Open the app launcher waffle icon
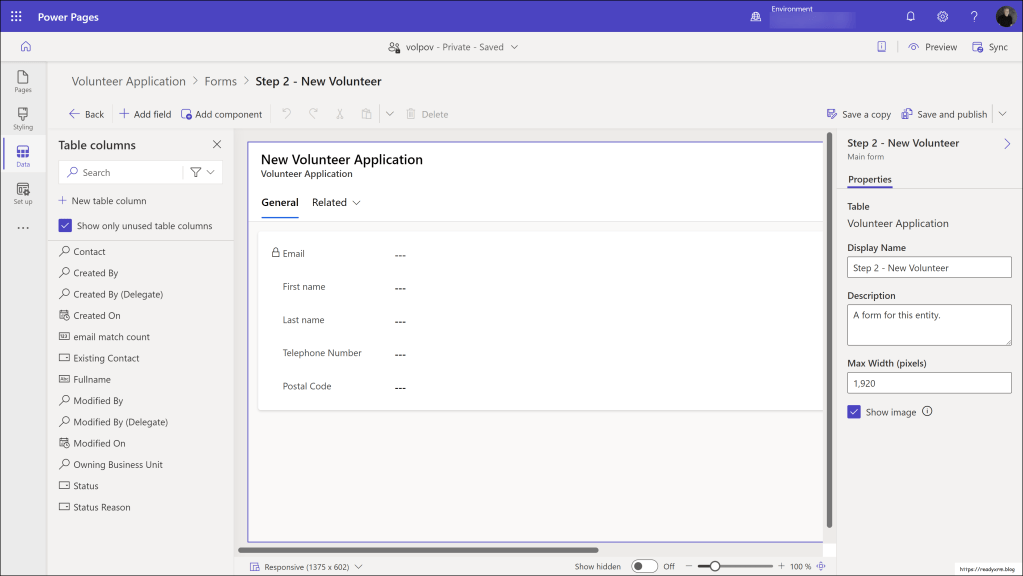 point(16,17)
